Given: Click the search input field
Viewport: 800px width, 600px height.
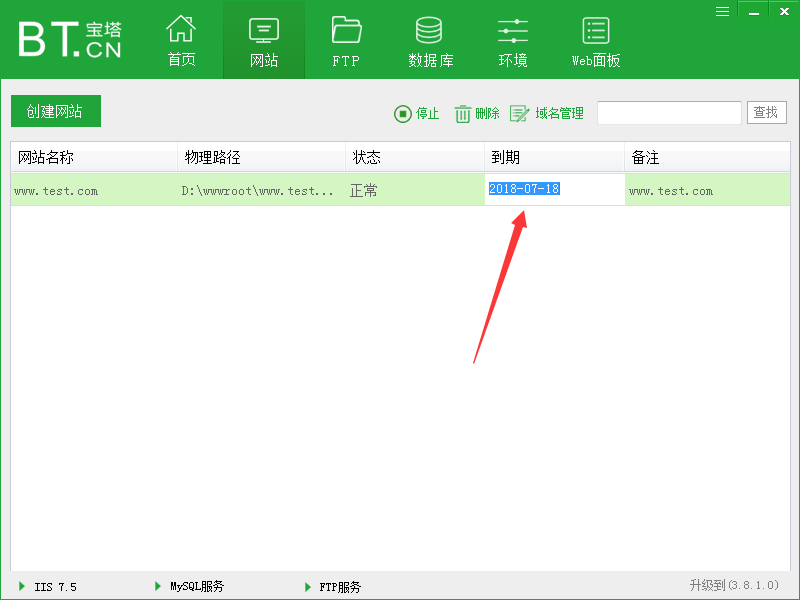Looking at the screenshot, I should point(668,112).
